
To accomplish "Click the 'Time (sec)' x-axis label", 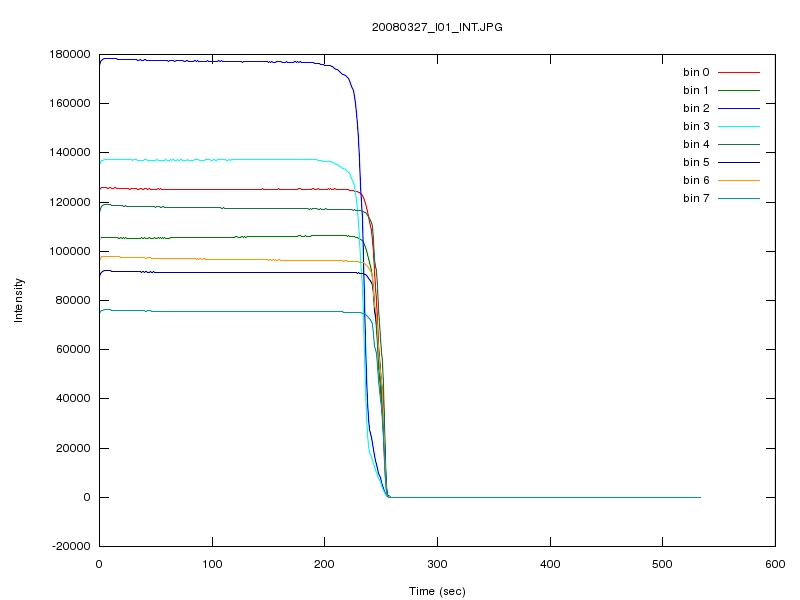I will tap(437, 591).
